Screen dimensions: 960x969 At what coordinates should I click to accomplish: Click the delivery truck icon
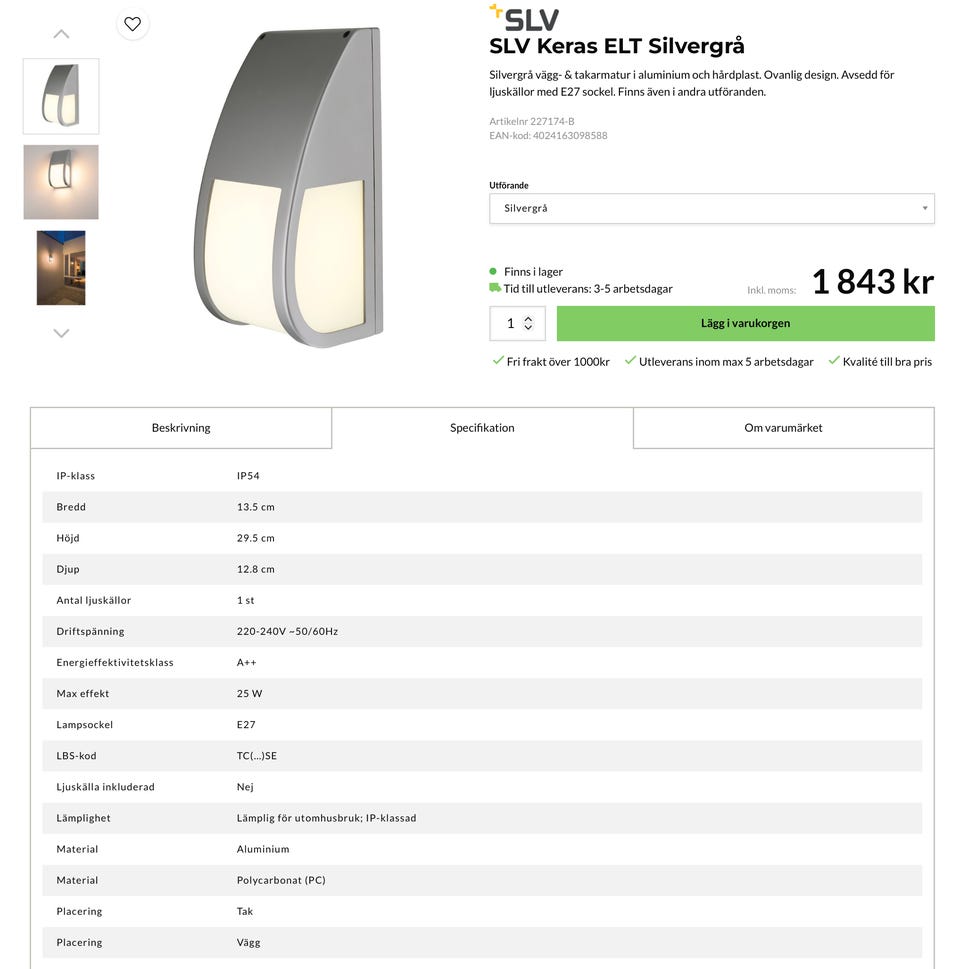click(x=495, y=288)
